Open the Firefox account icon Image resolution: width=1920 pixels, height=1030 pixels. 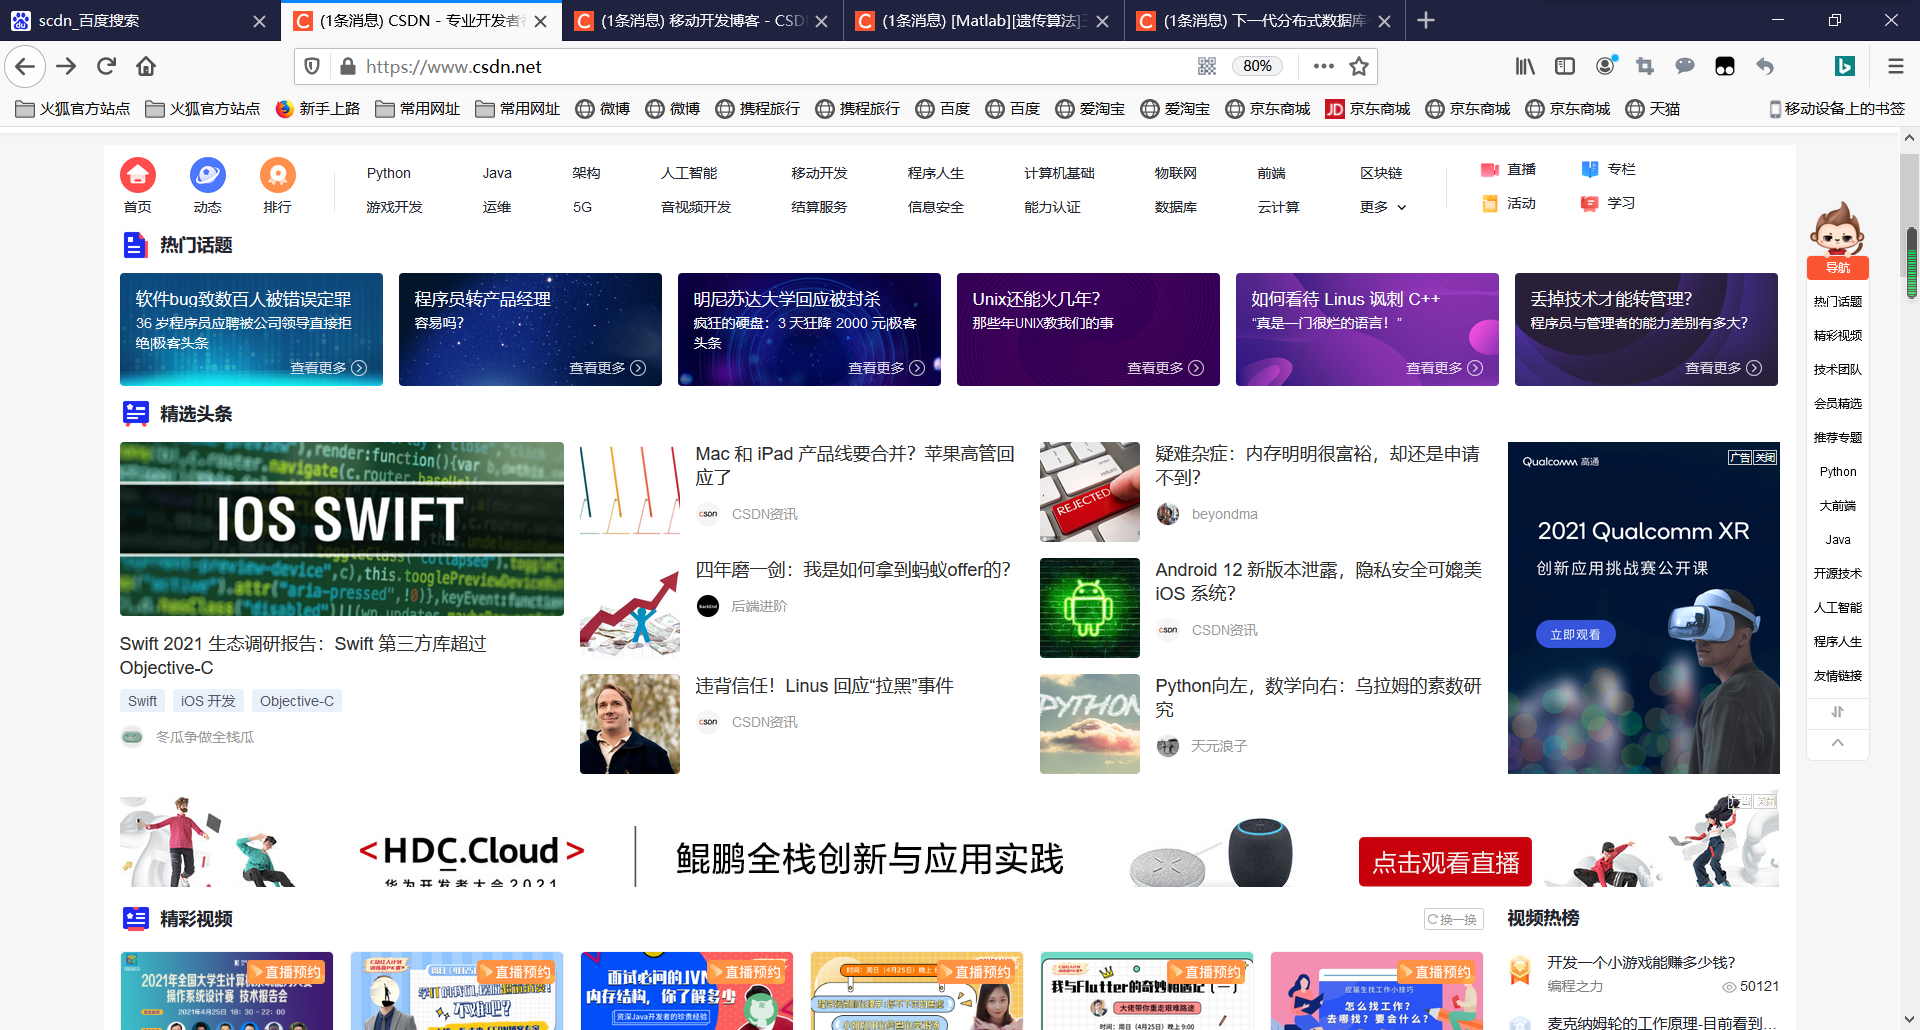pos(1606,66)
